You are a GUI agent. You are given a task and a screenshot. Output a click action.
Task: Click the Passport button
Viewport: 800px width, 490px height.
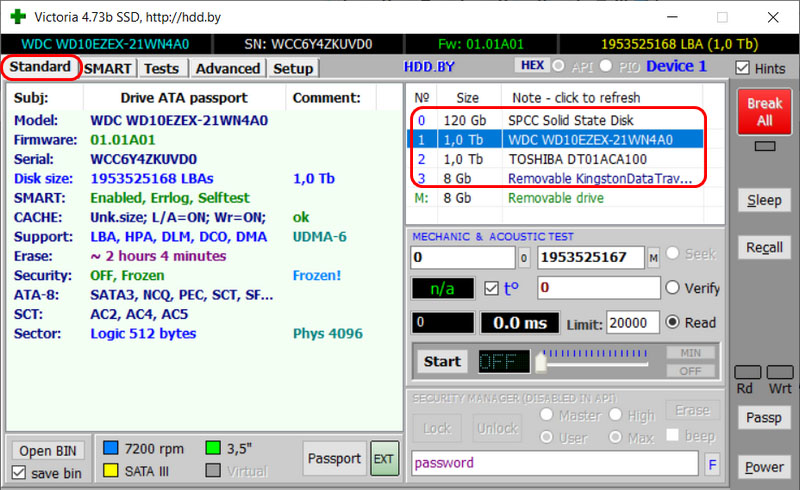335,459
